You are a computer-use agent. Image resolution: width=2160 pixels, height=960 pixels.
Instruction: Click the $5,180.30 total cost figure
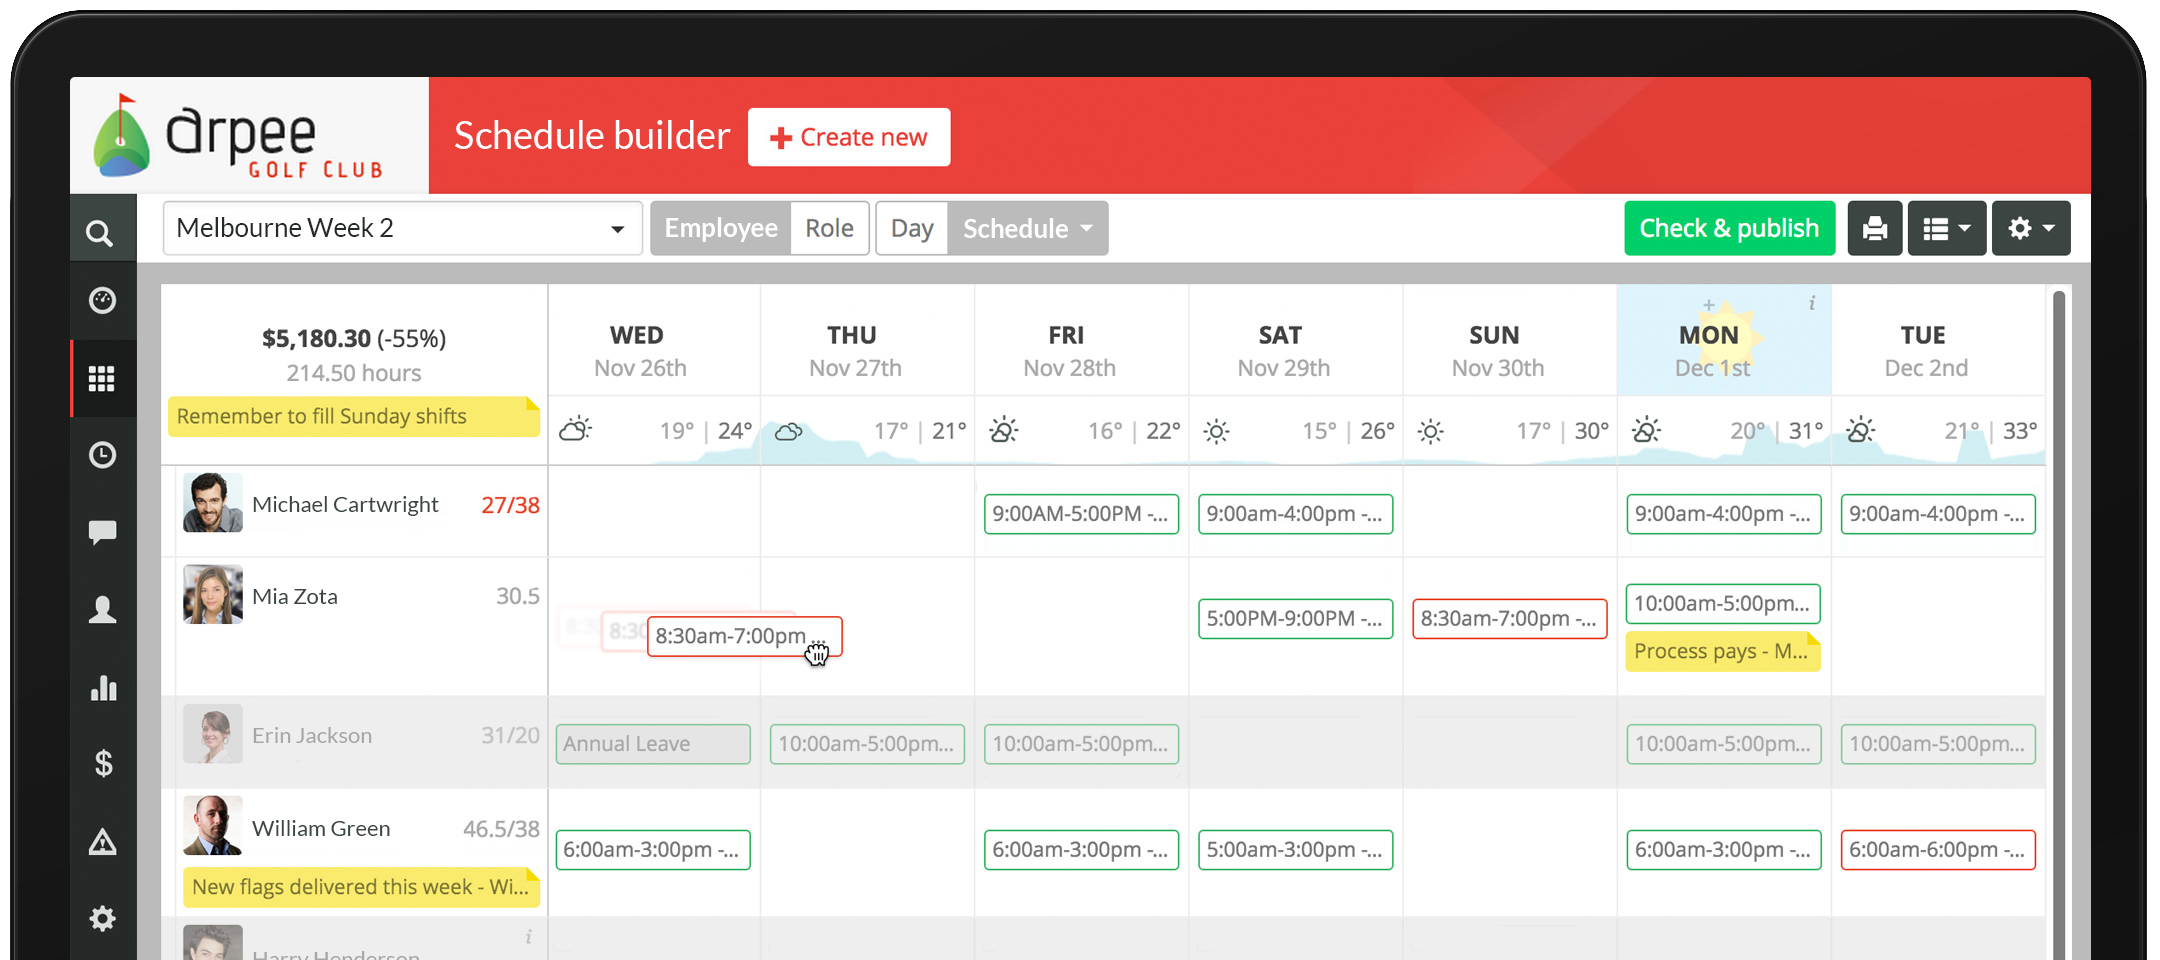coord(316,339)
